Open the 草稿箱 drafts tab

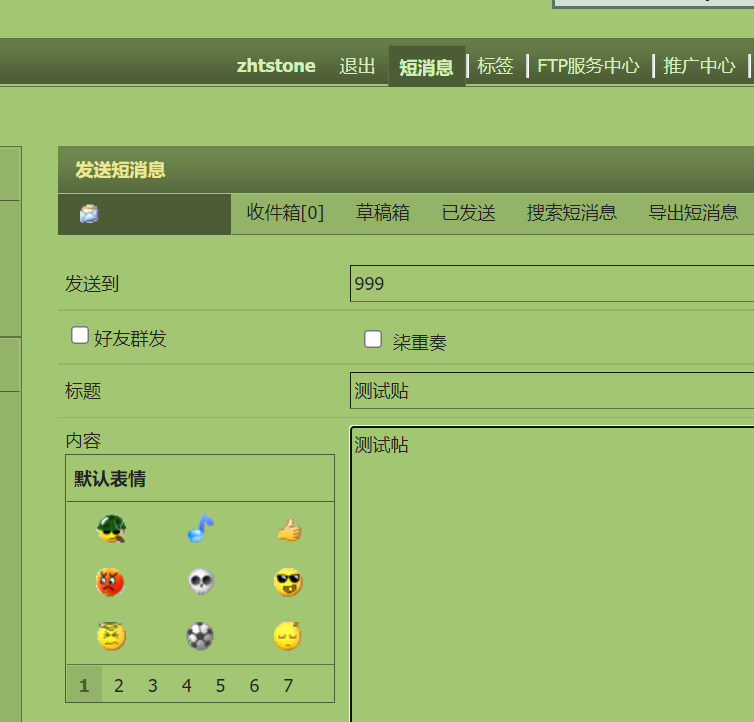382,213
